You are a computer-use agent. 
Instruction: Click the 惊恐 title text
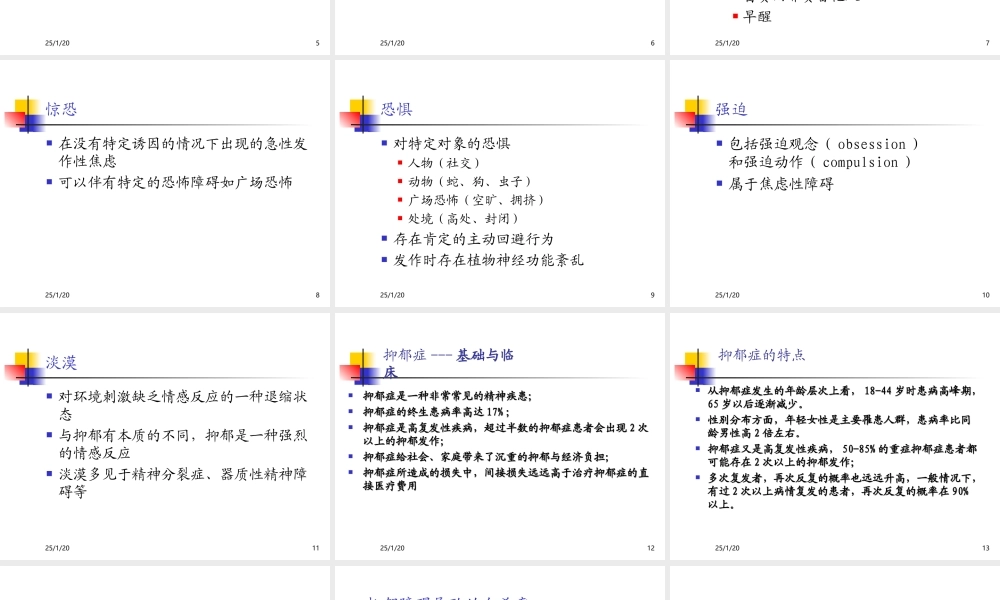point(61,109)
